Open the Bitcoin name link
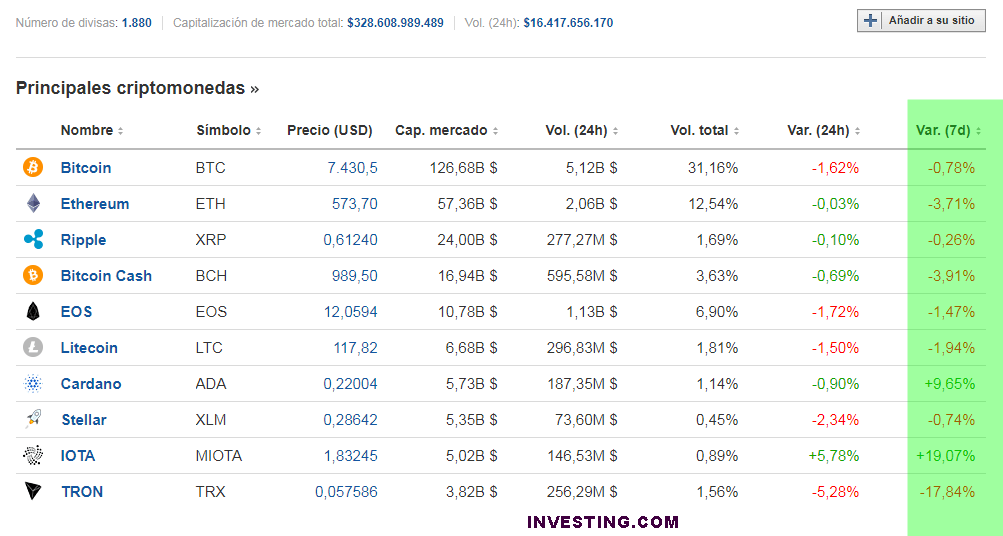Screen dimensions: 1003x536 (x=86, y=168)
